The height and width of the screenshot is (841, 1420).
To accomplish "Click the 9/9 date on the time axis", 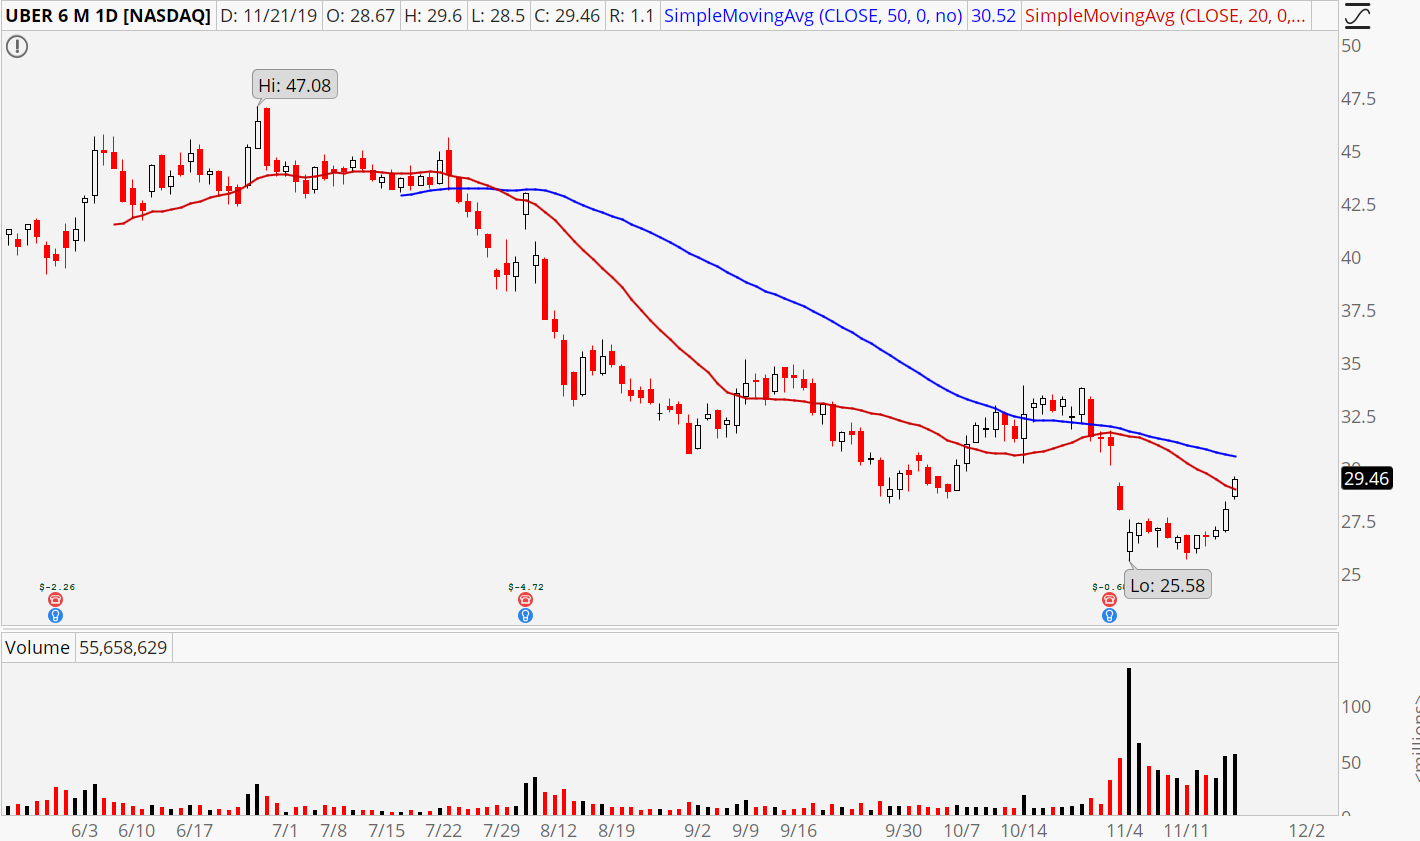I will point(745,831).
